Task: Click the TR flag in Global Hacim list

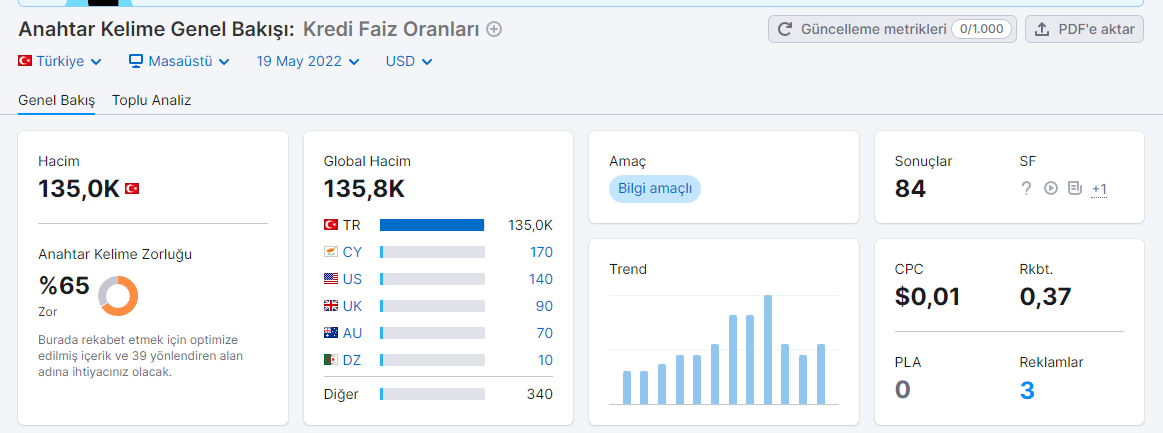Action: 331,225
